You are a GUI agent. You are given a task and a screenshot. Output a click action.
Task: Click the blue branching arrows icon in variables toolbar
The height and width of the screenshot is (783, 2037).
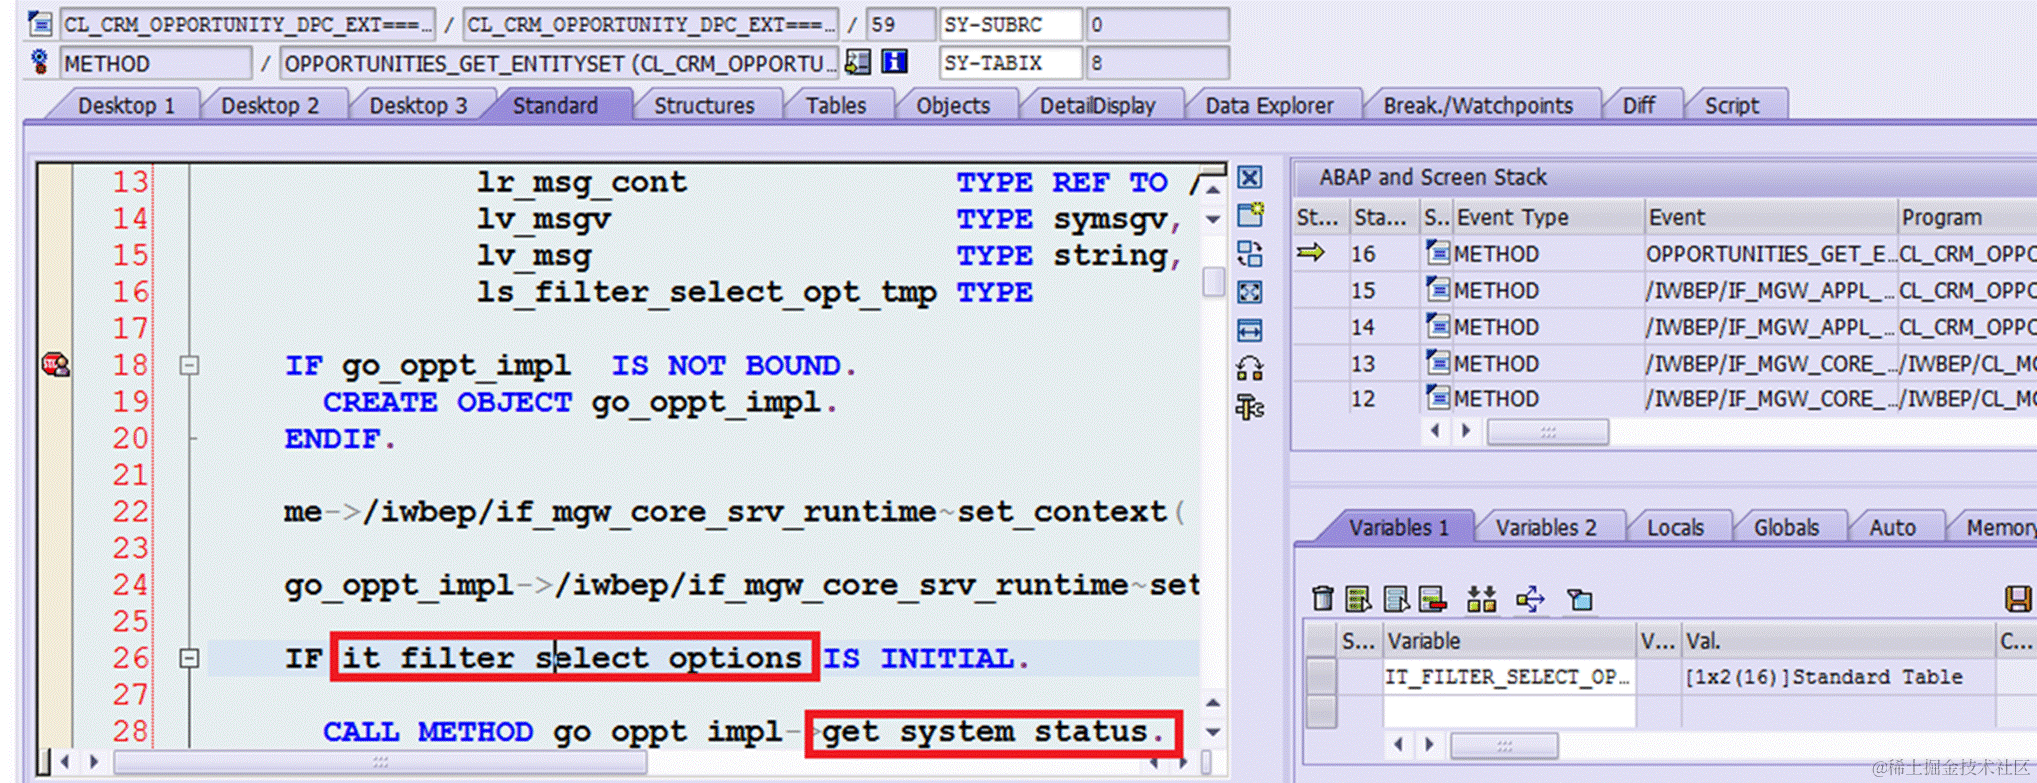(x=1530, y=599)
